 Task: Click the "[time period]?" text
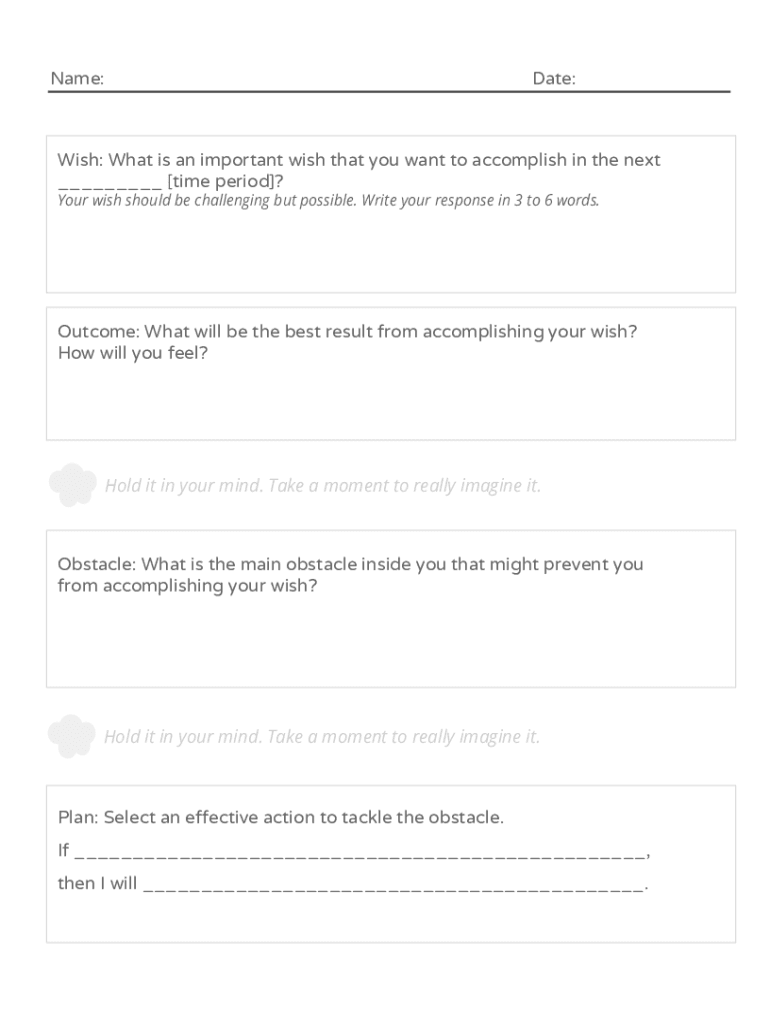click(226, 181)
